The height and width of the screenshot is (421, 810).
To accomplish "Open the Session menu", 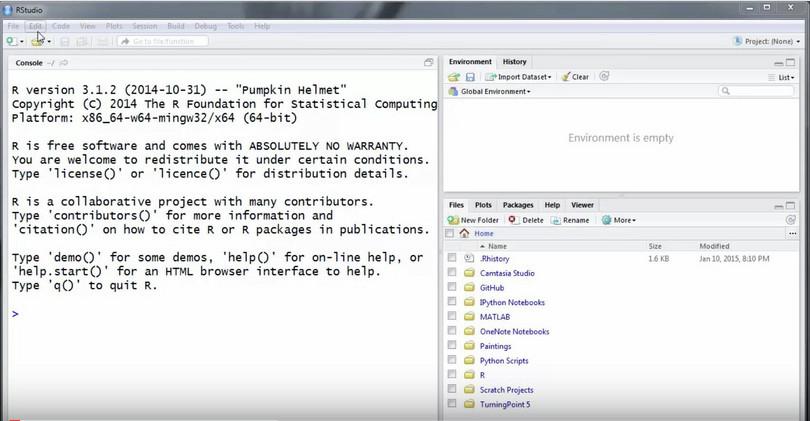I will click(x=144, y=26).
